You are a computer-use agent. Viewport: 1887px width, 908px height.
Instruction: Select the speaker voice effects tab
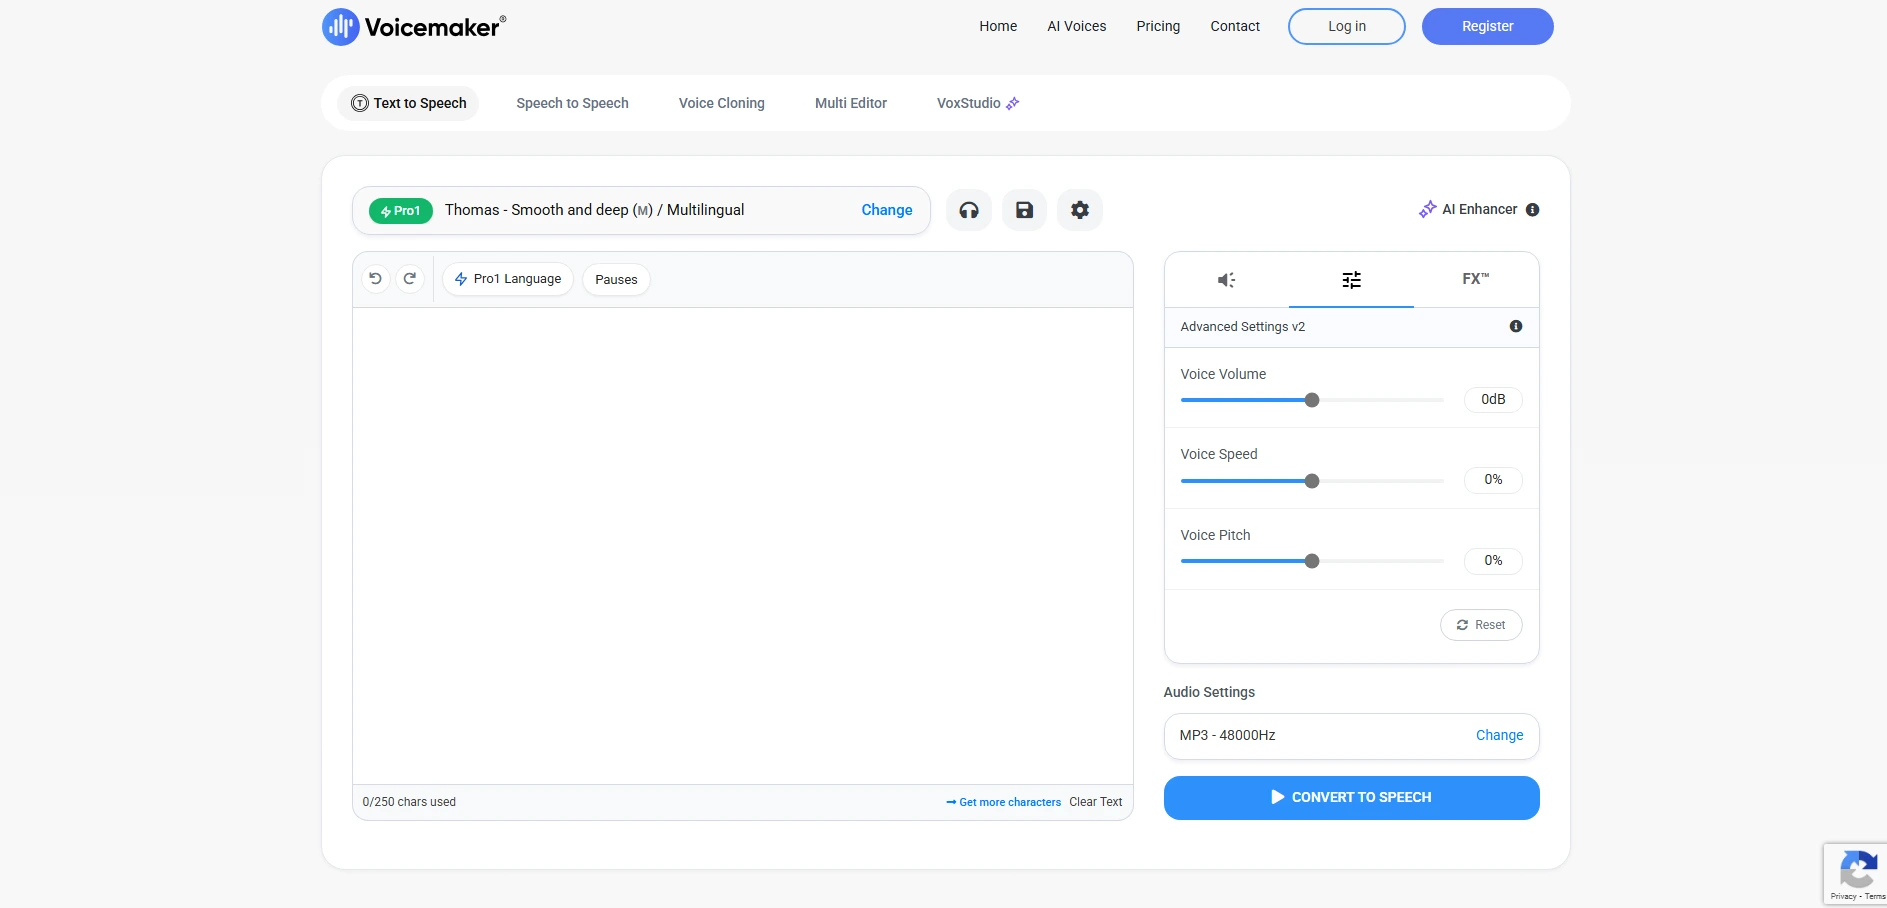click(1226, 280)
